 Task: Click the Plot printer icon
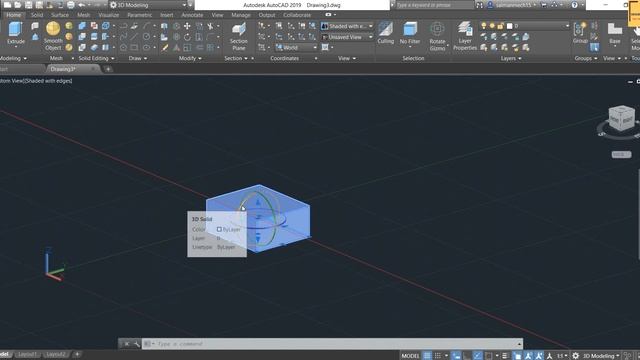(x=71, y=5)
